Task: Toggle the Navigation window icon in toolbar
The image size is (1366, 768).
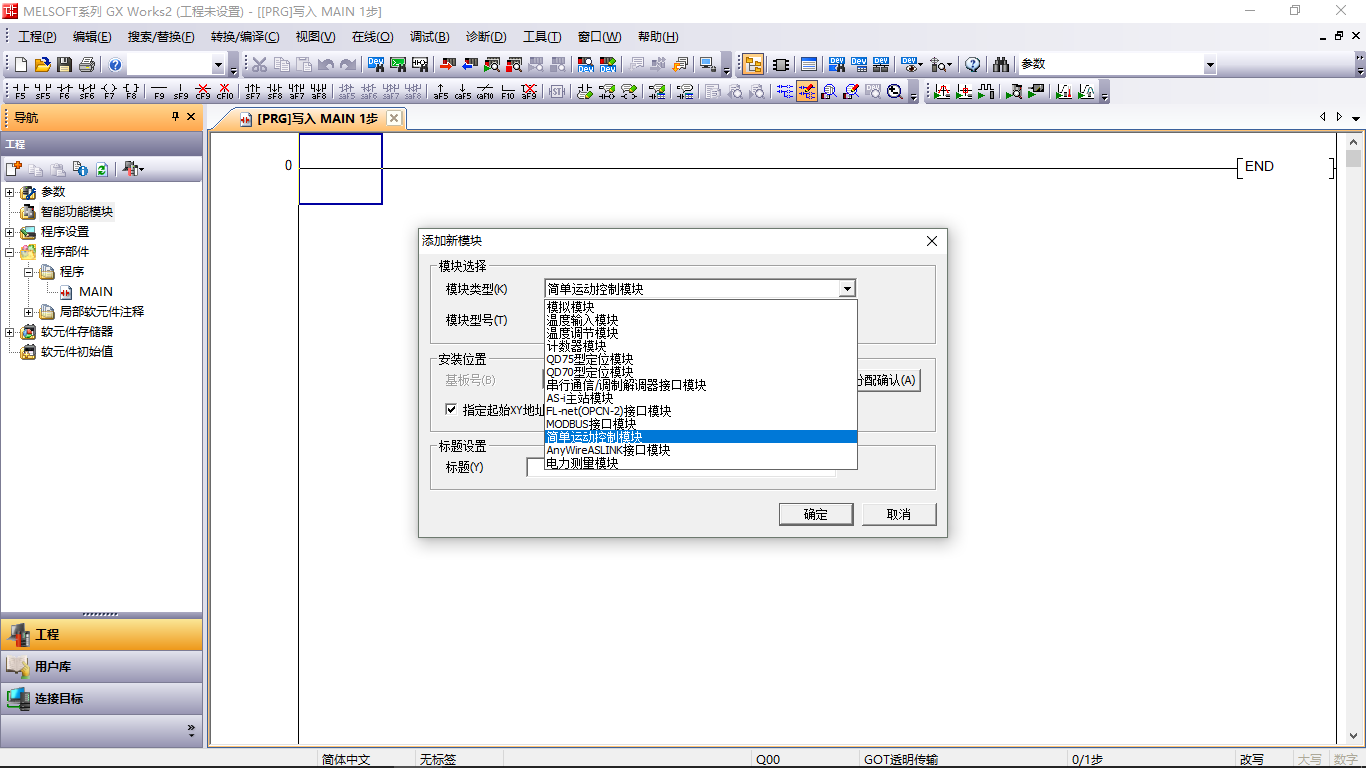Action: pyautogui.click(x=753, y=65)
